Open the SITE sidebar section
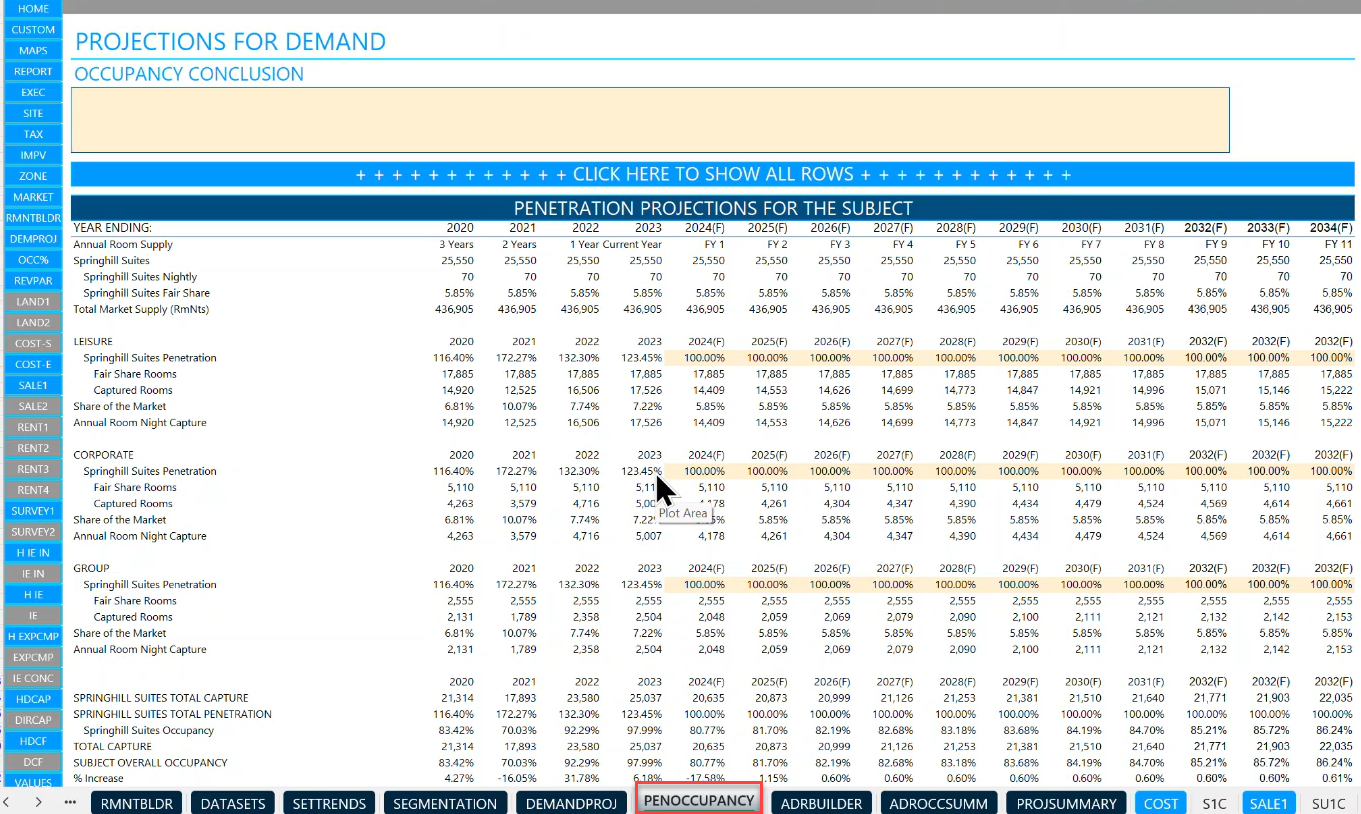1361x814 pixels. point(33,114)
